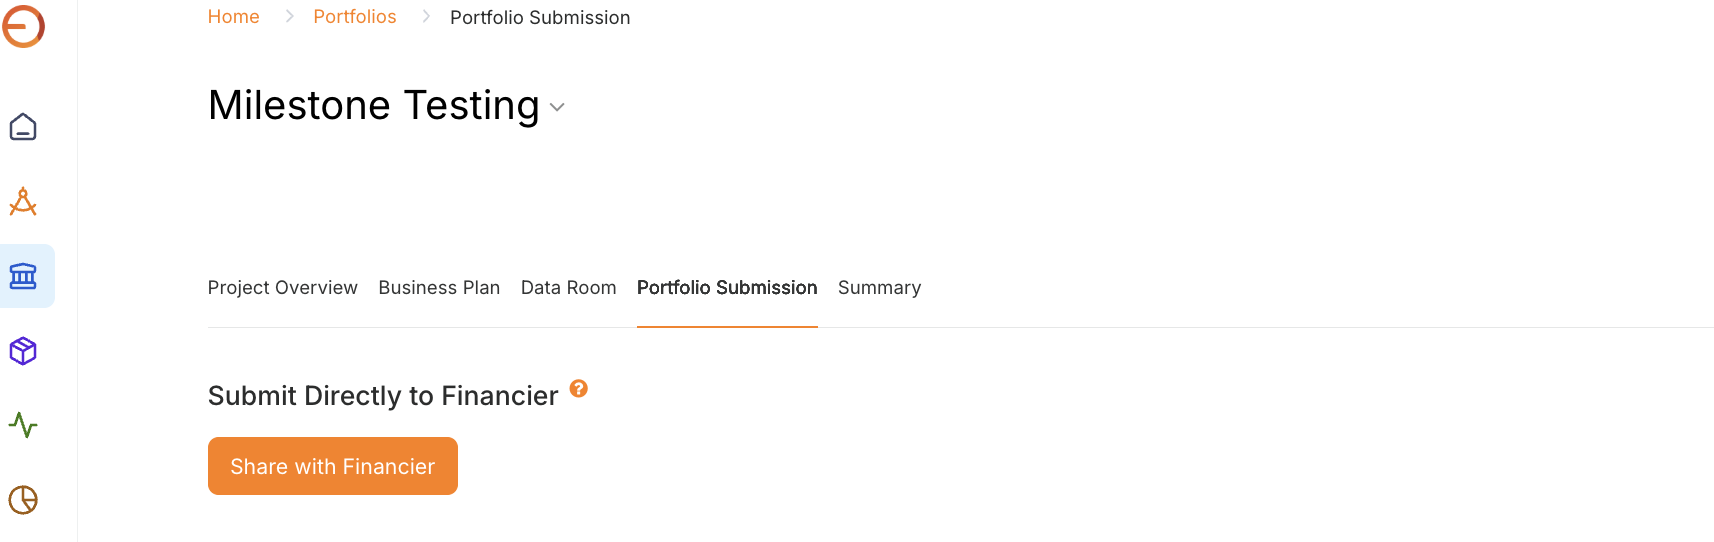Click the Milestone Testing project title
Viewport: 1714px width, 542px height.
pos(373,105)
